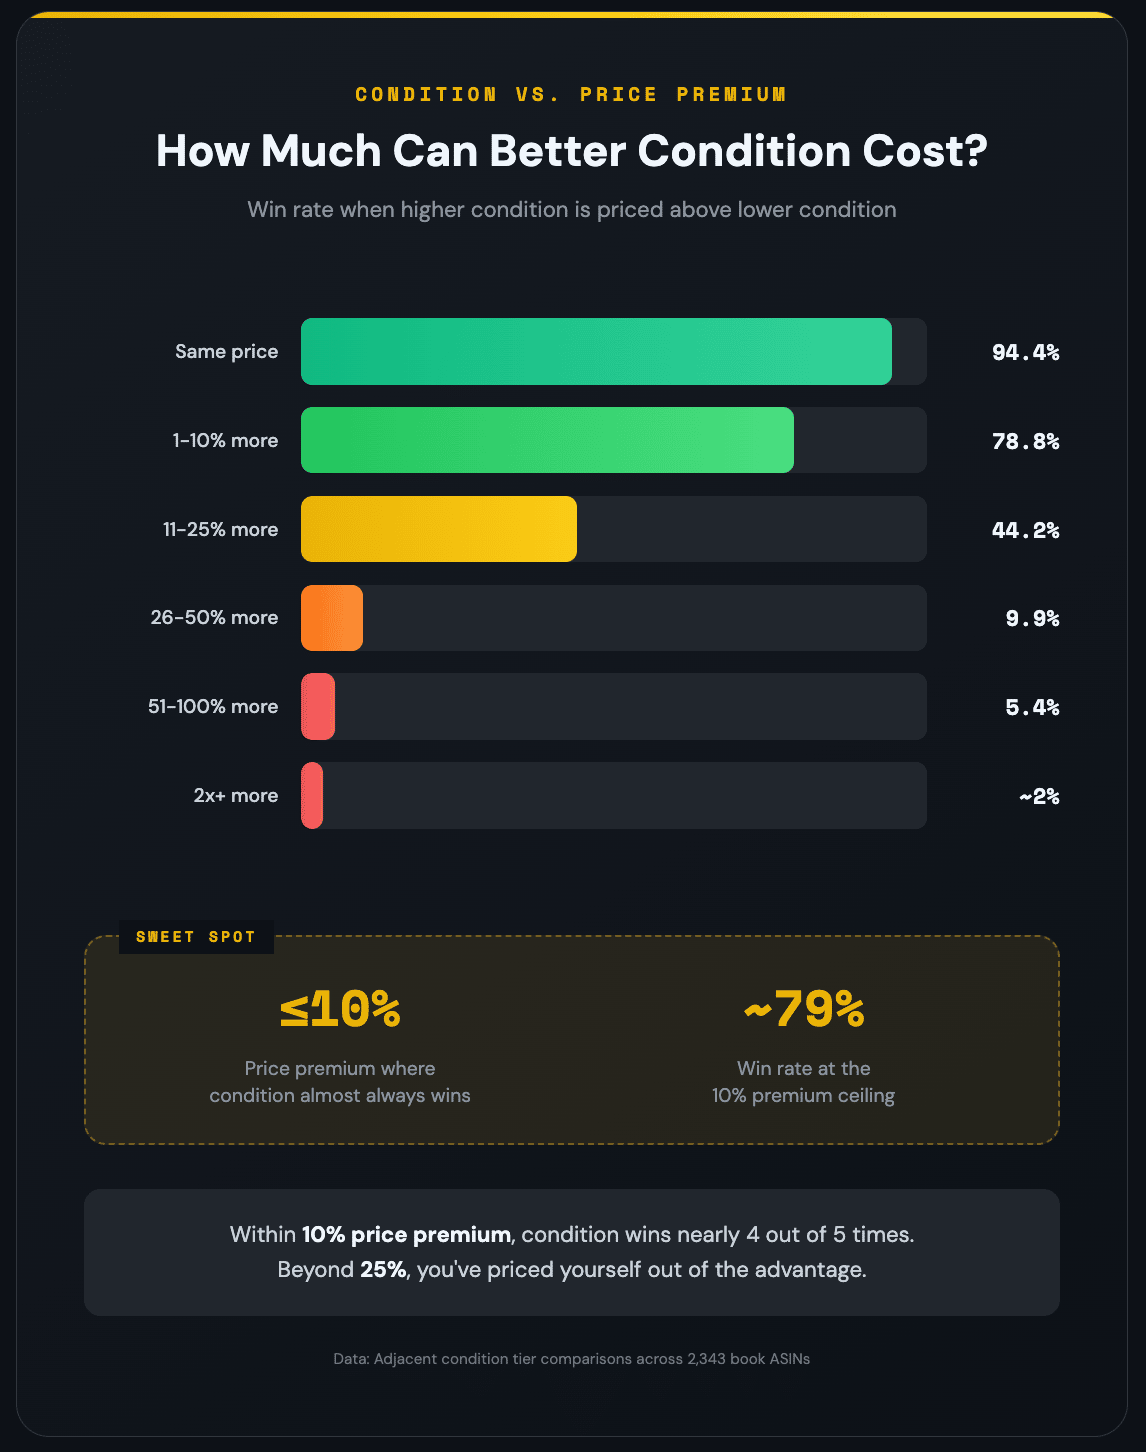The image size is (1146, 1452).
Task: Click the green 'Same price' bar
Action: point(596,351)
